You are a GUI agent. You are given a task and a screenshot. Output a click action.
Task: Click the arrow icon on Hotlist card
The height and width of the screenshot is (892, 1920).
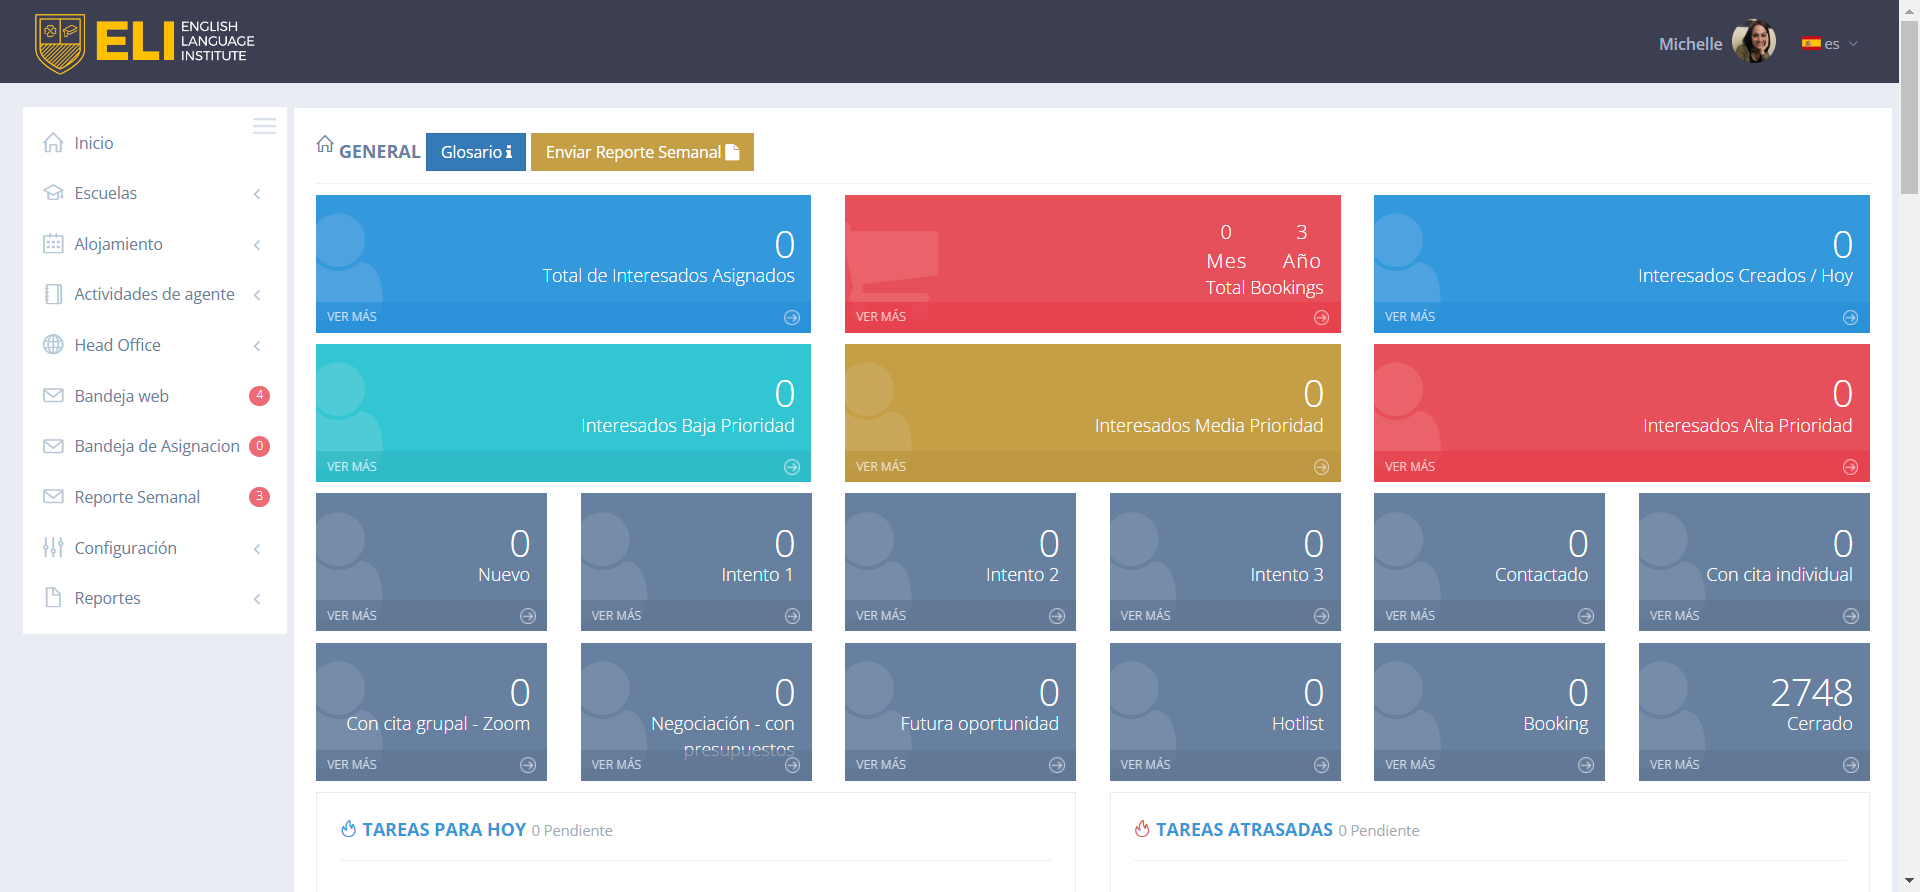coord(1321,765)
